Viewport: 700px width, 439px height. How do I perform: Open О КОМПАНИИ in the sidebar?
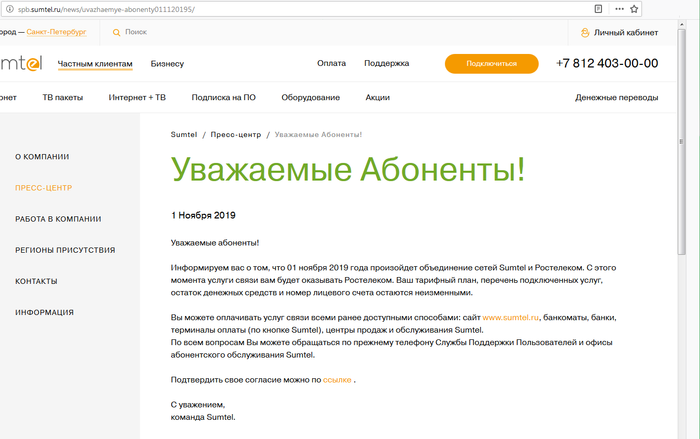tap(42, 157)
